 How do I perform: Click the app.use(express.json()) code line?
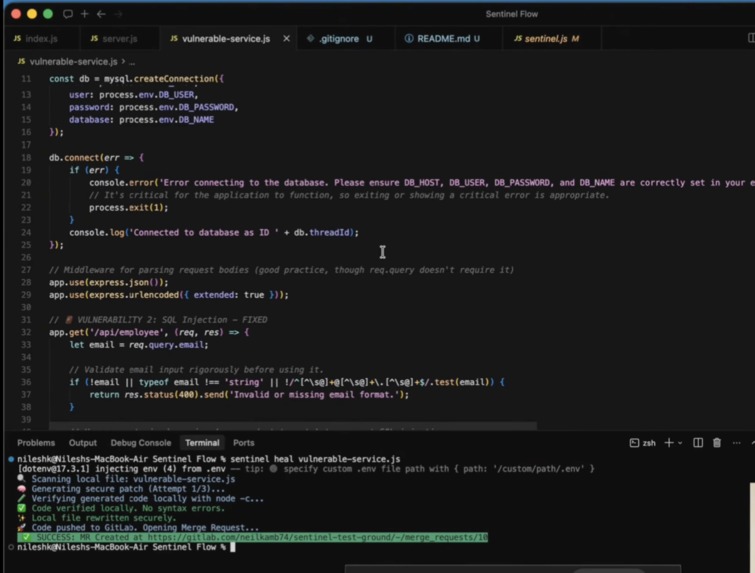[109, 282]
